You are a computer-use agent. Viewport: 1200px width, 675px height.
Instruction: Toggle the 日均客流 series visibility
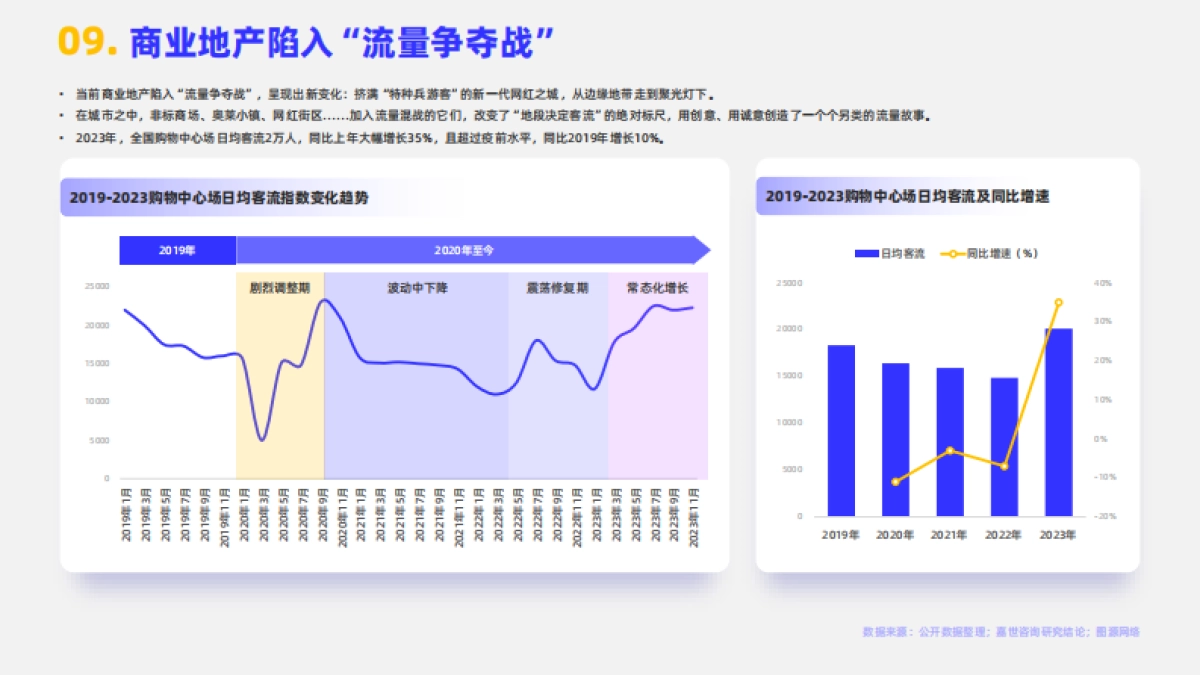(x=880, y=254)
